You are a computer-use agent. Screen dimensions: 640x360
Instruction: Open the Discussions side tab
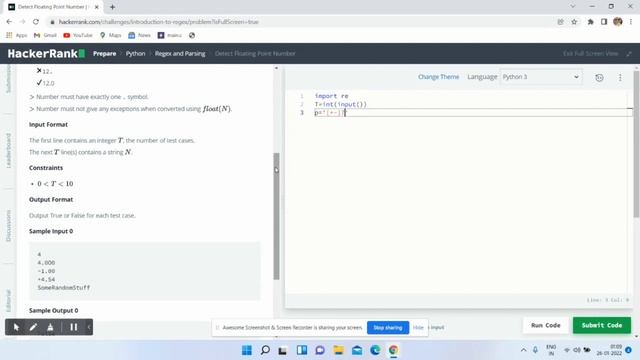[x=8, y=226]
